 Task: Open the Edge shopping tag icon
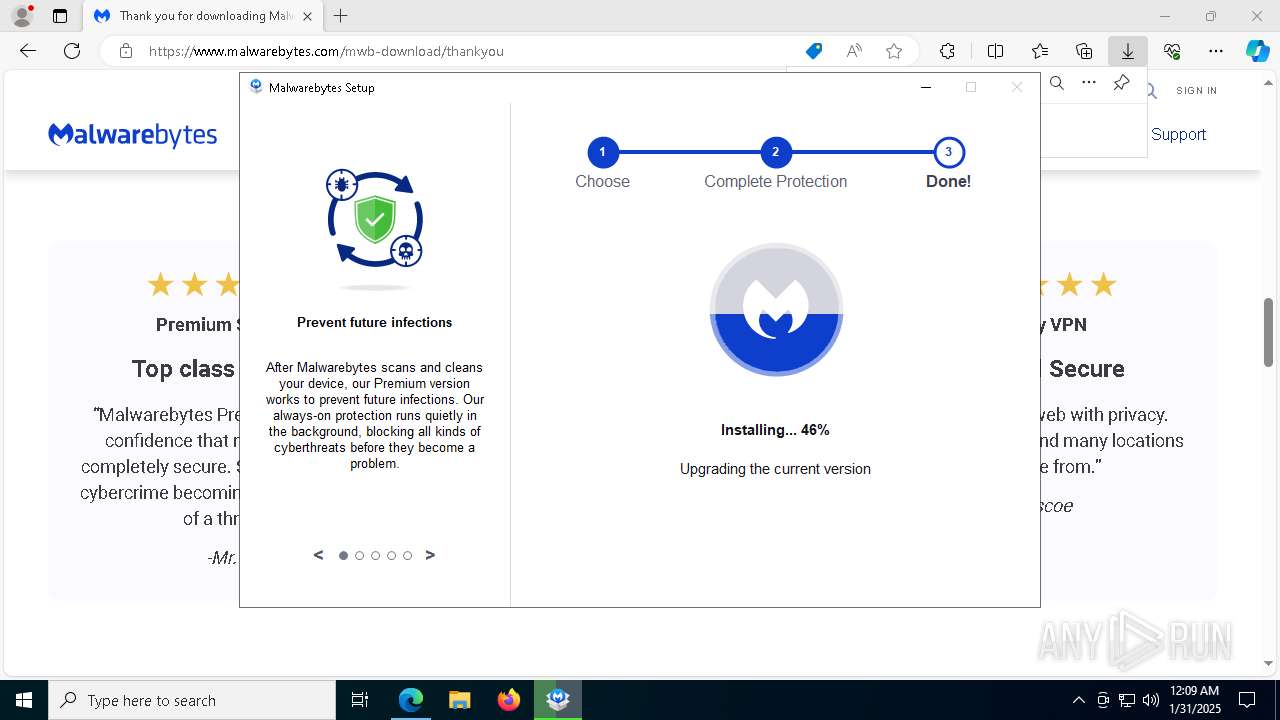pos(814,51)
